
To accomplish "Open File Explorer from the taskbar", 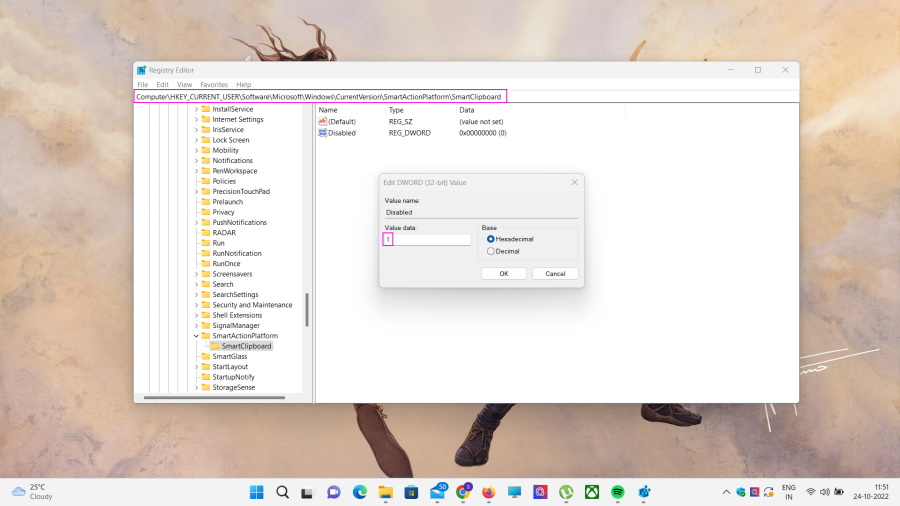I will click(385, 492).
